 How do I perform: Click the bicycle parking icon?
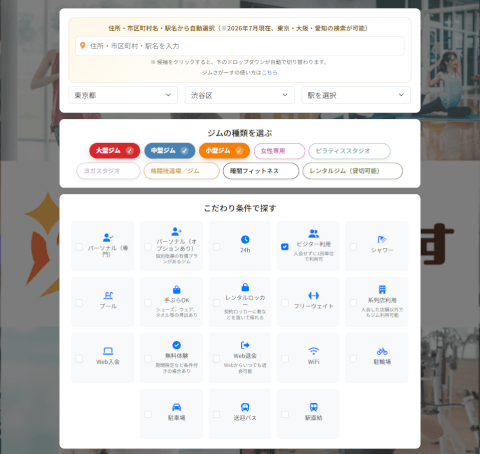coord(382,351)
